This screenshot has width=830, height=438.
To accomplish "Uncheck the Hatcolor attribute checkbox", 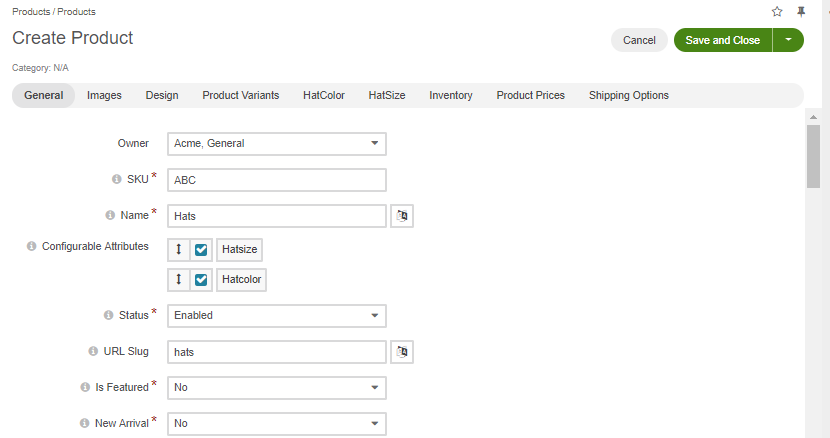I will 201,280.
